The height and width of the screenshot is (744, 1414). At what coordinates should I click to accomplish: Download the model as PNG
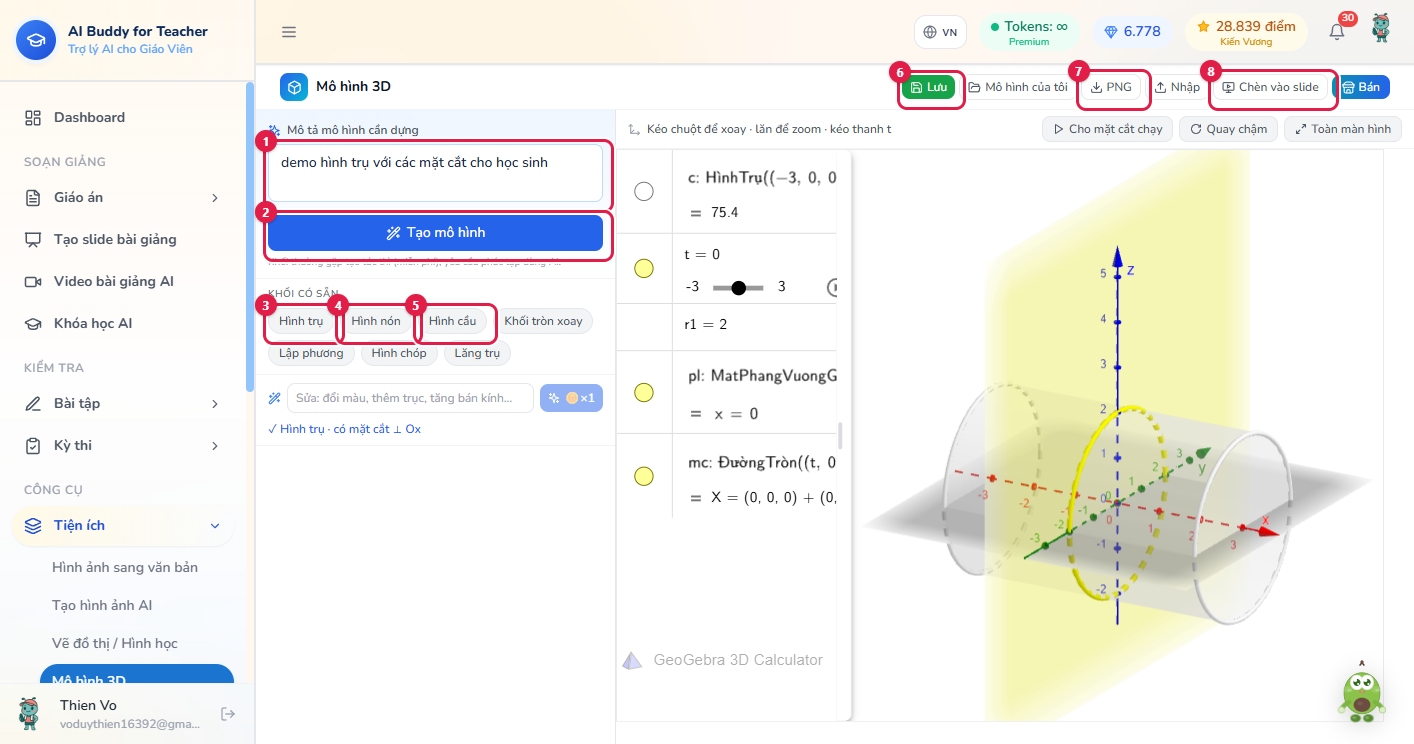(x=1111, y=87)
